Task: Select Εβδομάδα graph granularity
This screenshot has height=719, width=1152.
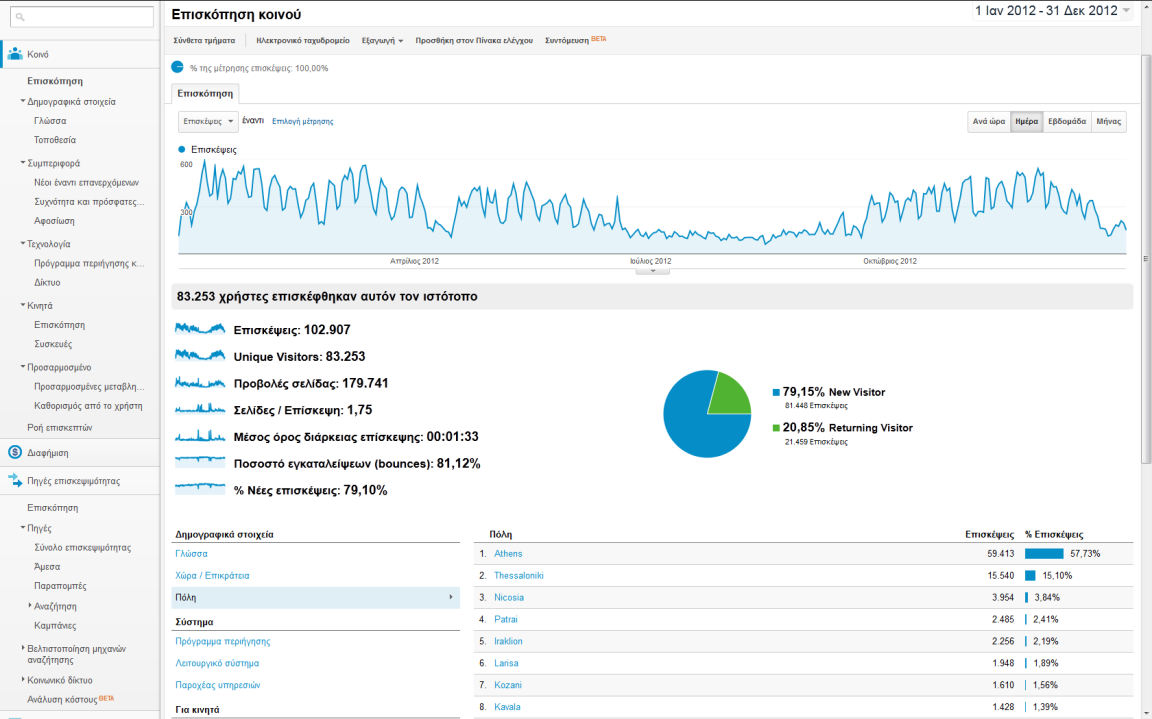Action: [x=1067, y=122]
